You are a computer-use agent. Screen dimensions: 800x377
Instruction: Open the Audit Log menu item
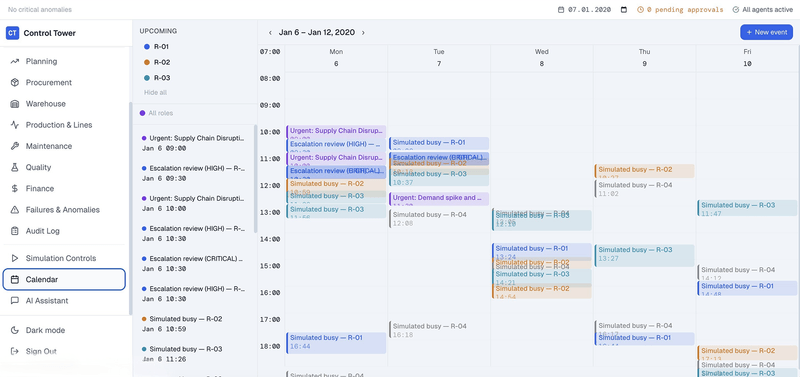pos(64,231)
